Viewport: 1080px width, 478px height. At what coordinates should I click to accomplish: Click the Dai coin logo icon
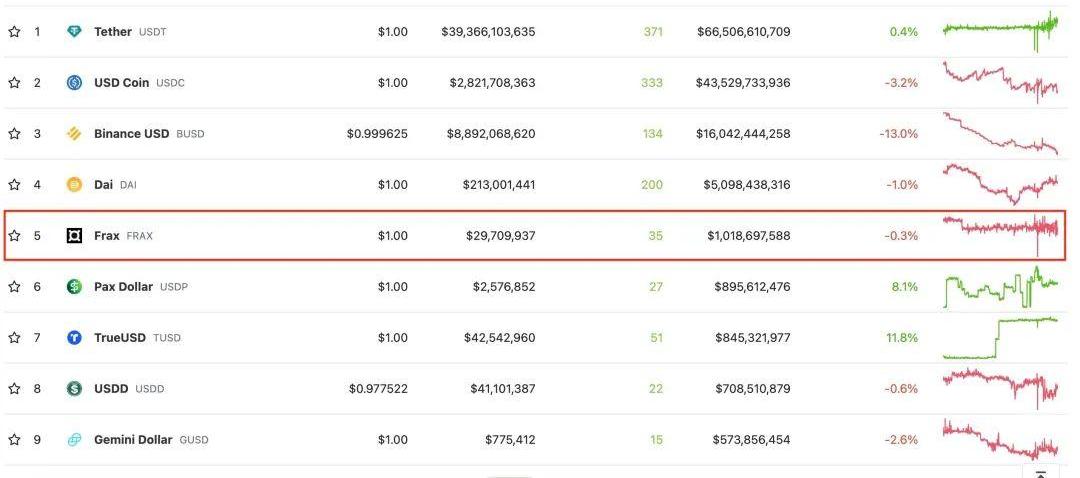(74, 185)
